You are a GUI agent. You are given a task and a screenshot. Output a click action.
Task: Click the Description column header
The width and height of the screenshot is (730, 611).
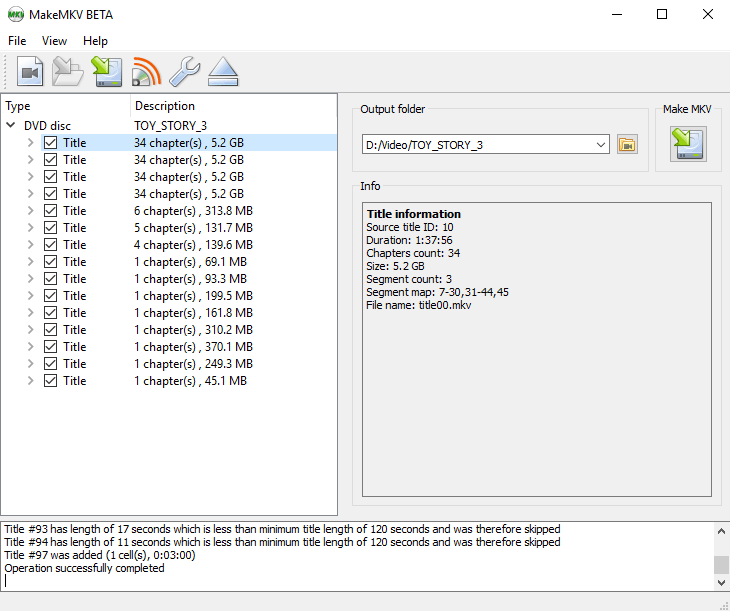pyautogui.click(x=234, y=106)
